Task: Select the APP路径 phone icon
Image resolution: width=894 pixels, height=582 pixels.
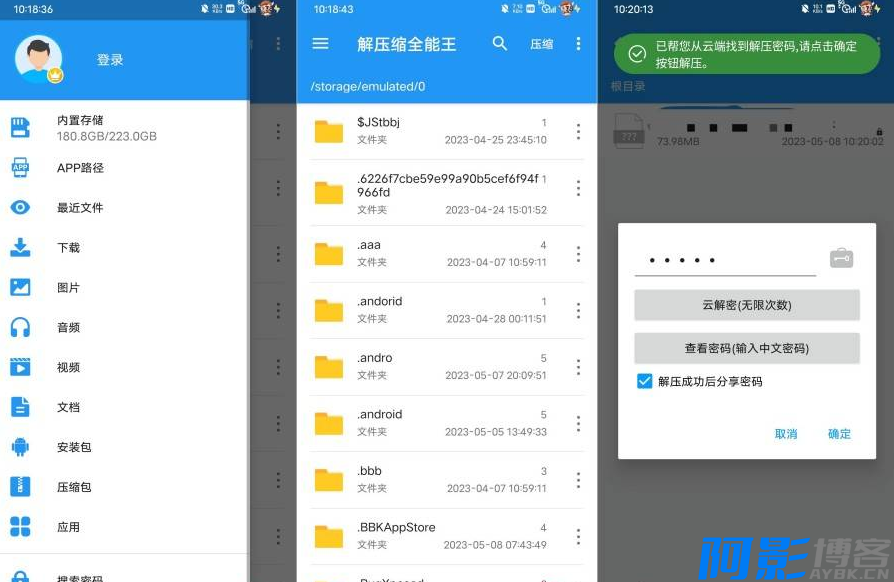Action: point(21,168)
